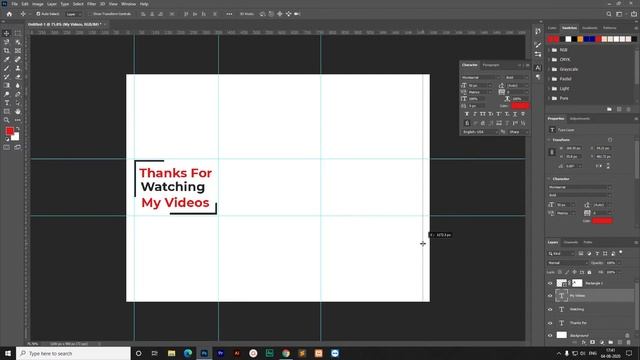Open the History panel dock icon
The height and width of the screenshot is (360, 640).
(x=538, y=31)
